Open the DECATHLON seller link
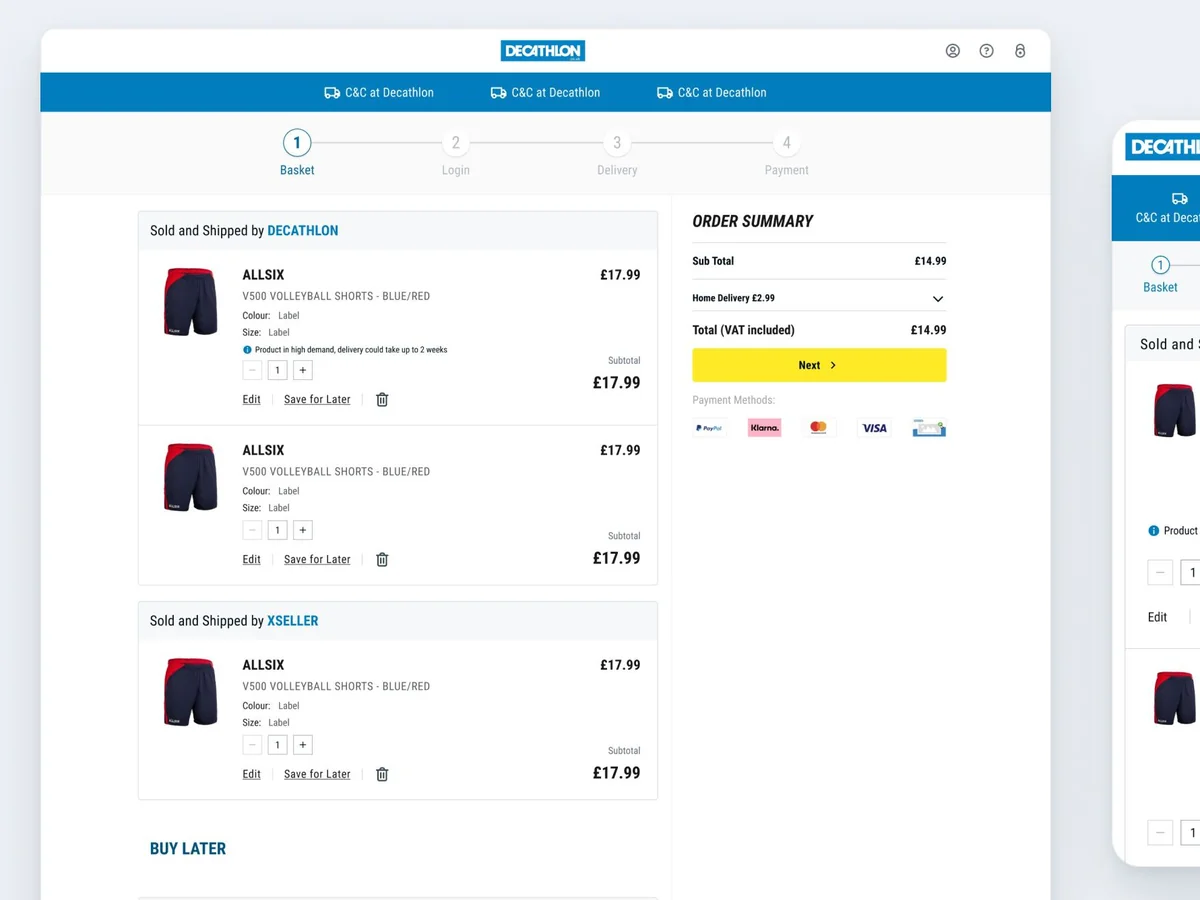 click(303, 231)
